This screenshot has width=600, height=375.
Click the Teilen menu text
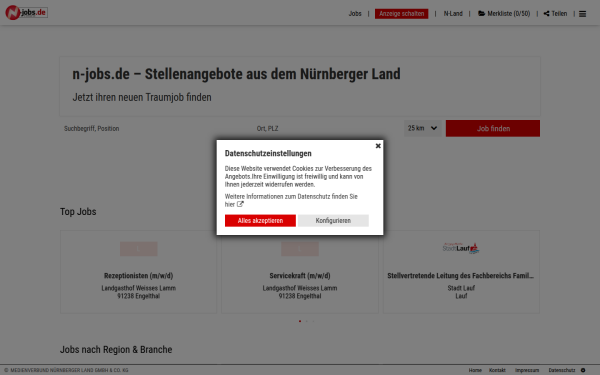tap(559, 14)
